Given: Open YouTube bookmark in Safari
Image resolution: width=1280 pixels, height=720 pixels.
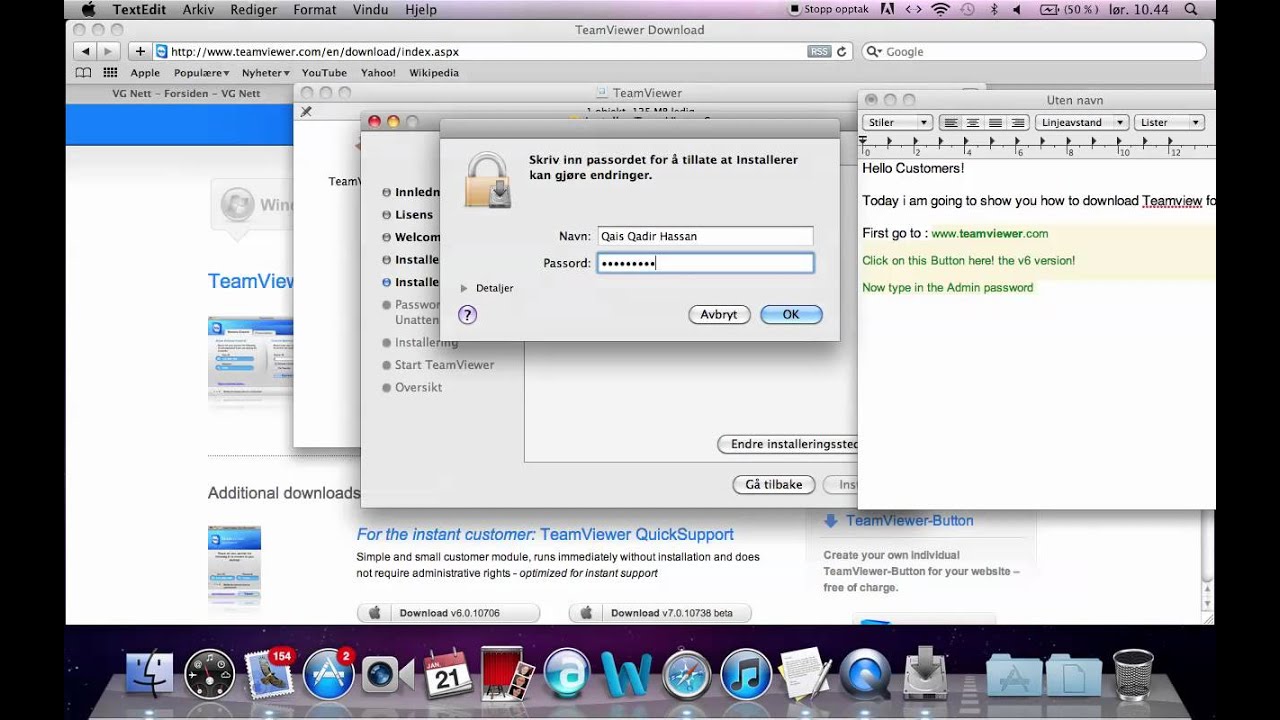Looking at the screenshot, I should click(324, 73).
